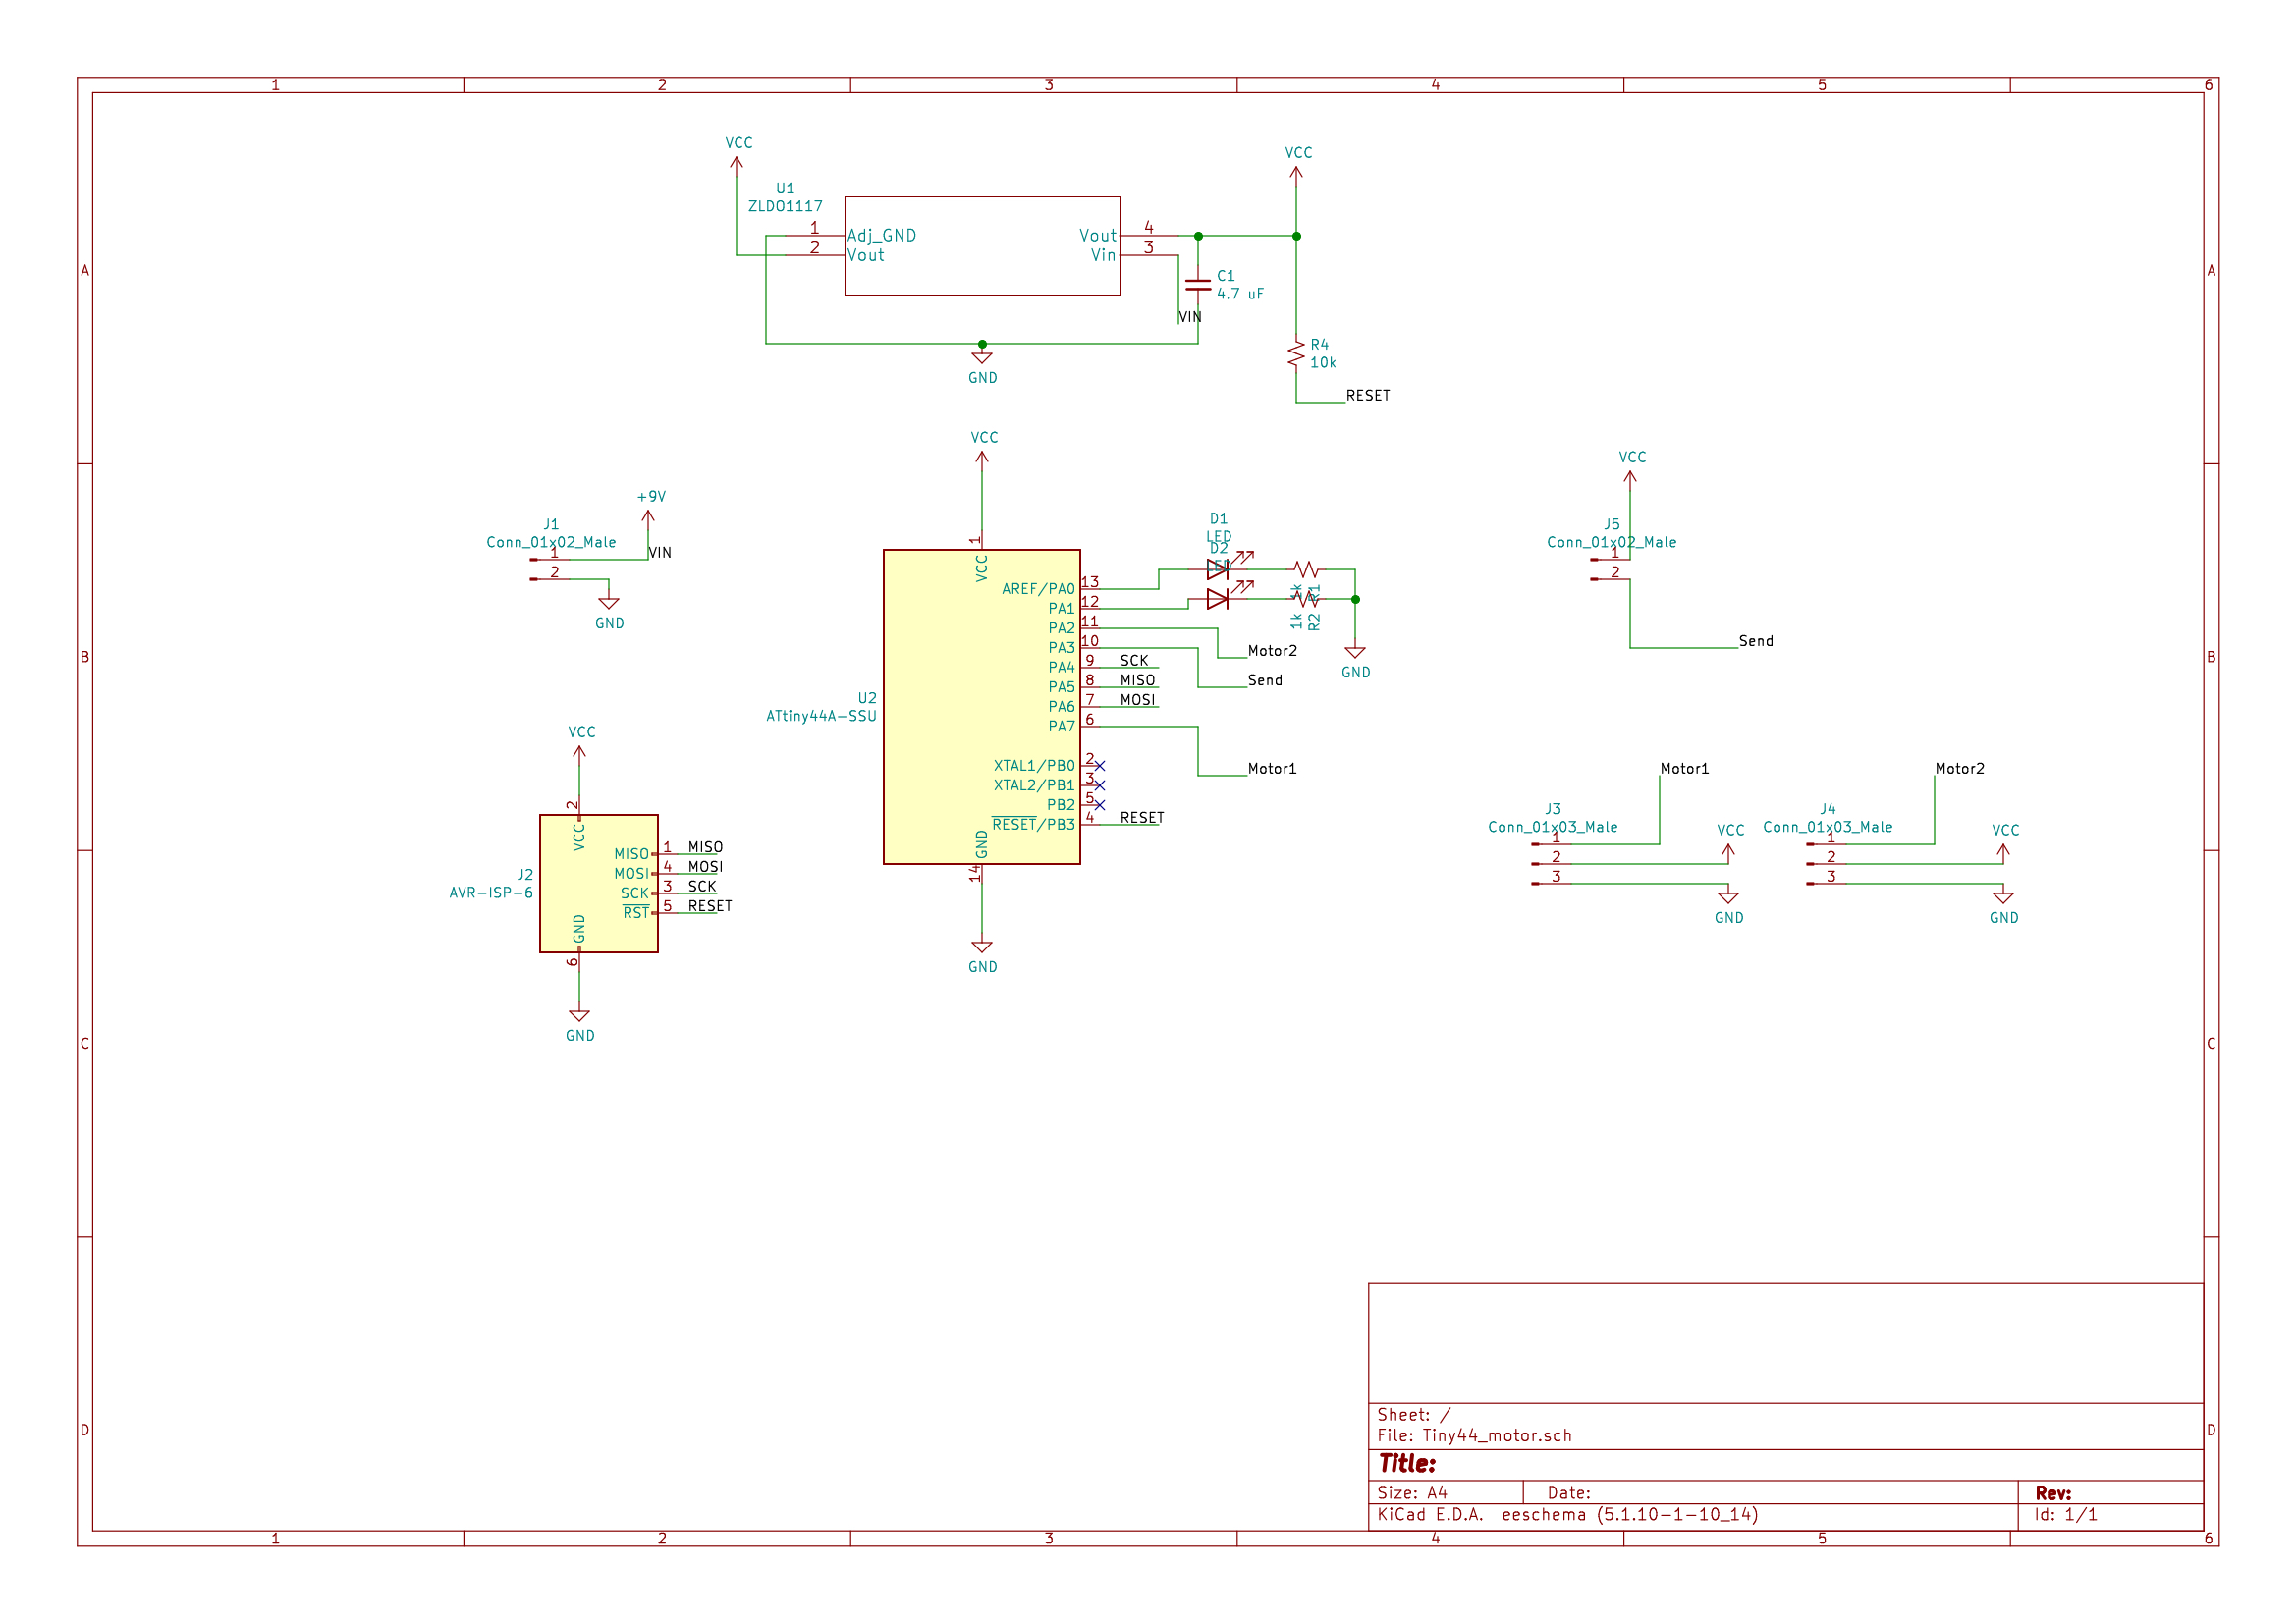Select the junction dot where the VCC net meets R4
This screenshot has width=2296, height=1623.
[1296, 236]
